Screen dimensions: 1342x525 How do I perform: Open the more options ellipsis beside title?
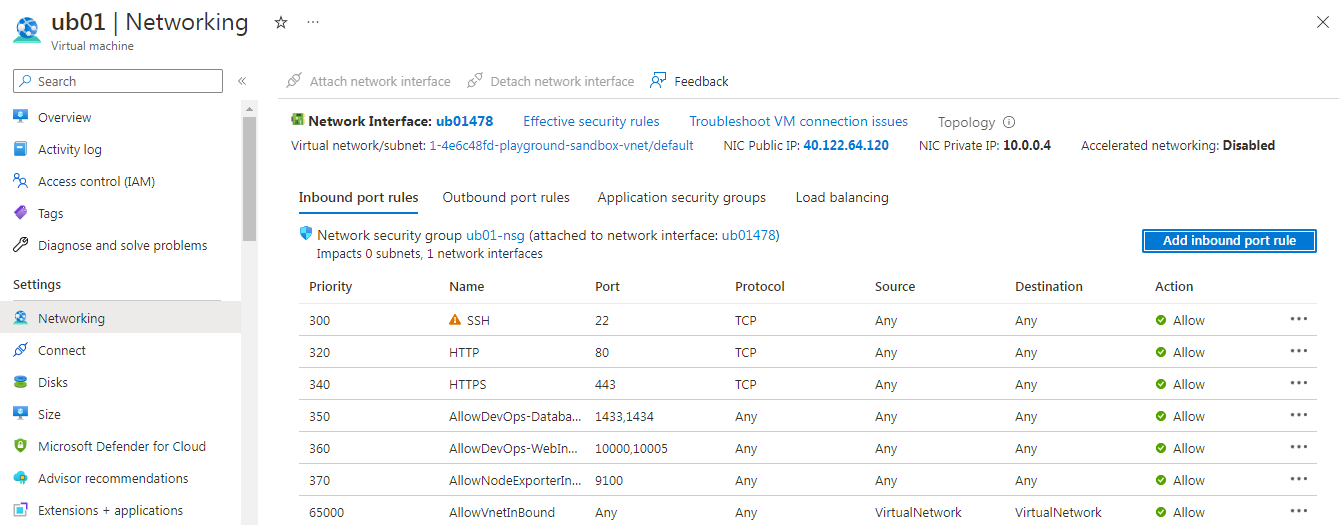pos(313,22)
